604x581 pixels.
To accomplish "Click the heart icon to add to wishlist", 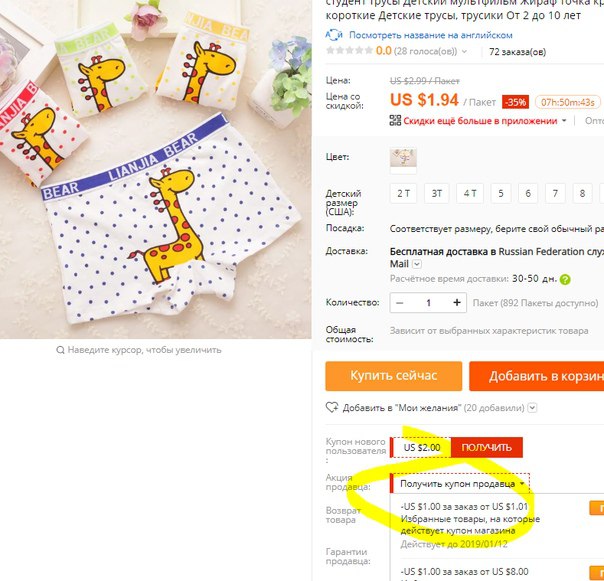I will pyautogui.click(x=332, y=407).
